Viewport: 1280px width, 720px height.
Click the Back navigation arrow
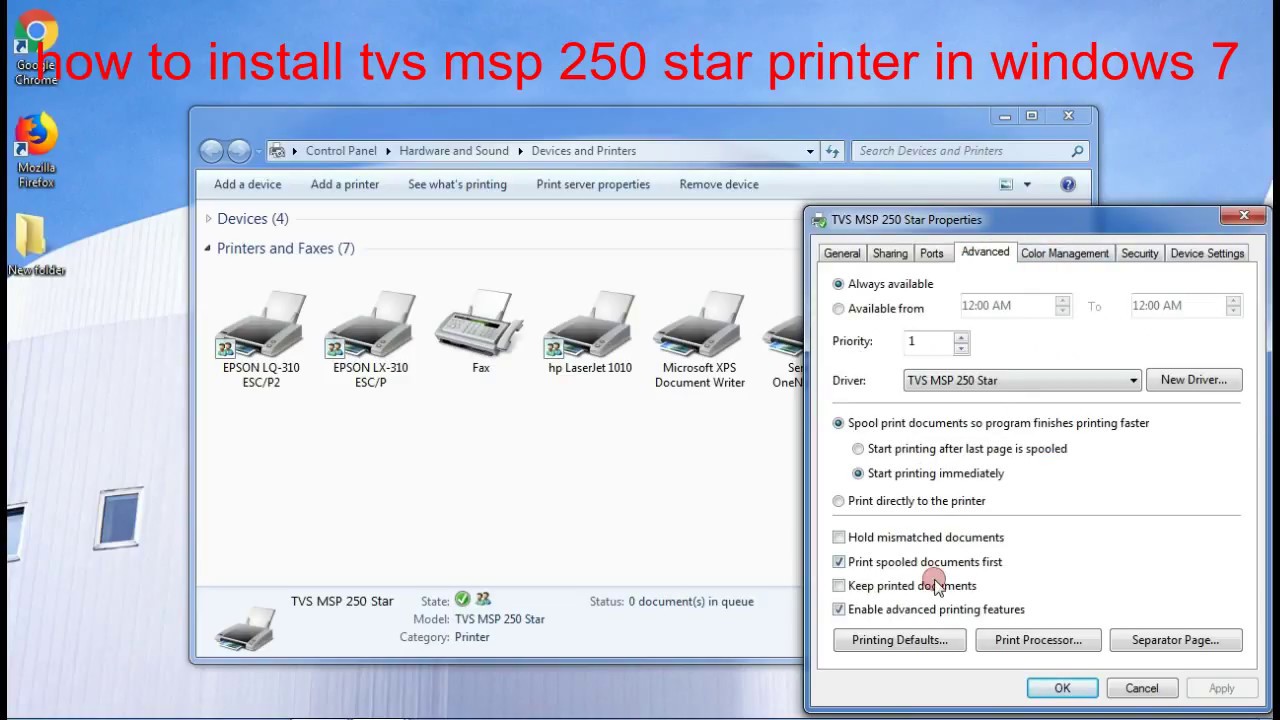[211, 151]
